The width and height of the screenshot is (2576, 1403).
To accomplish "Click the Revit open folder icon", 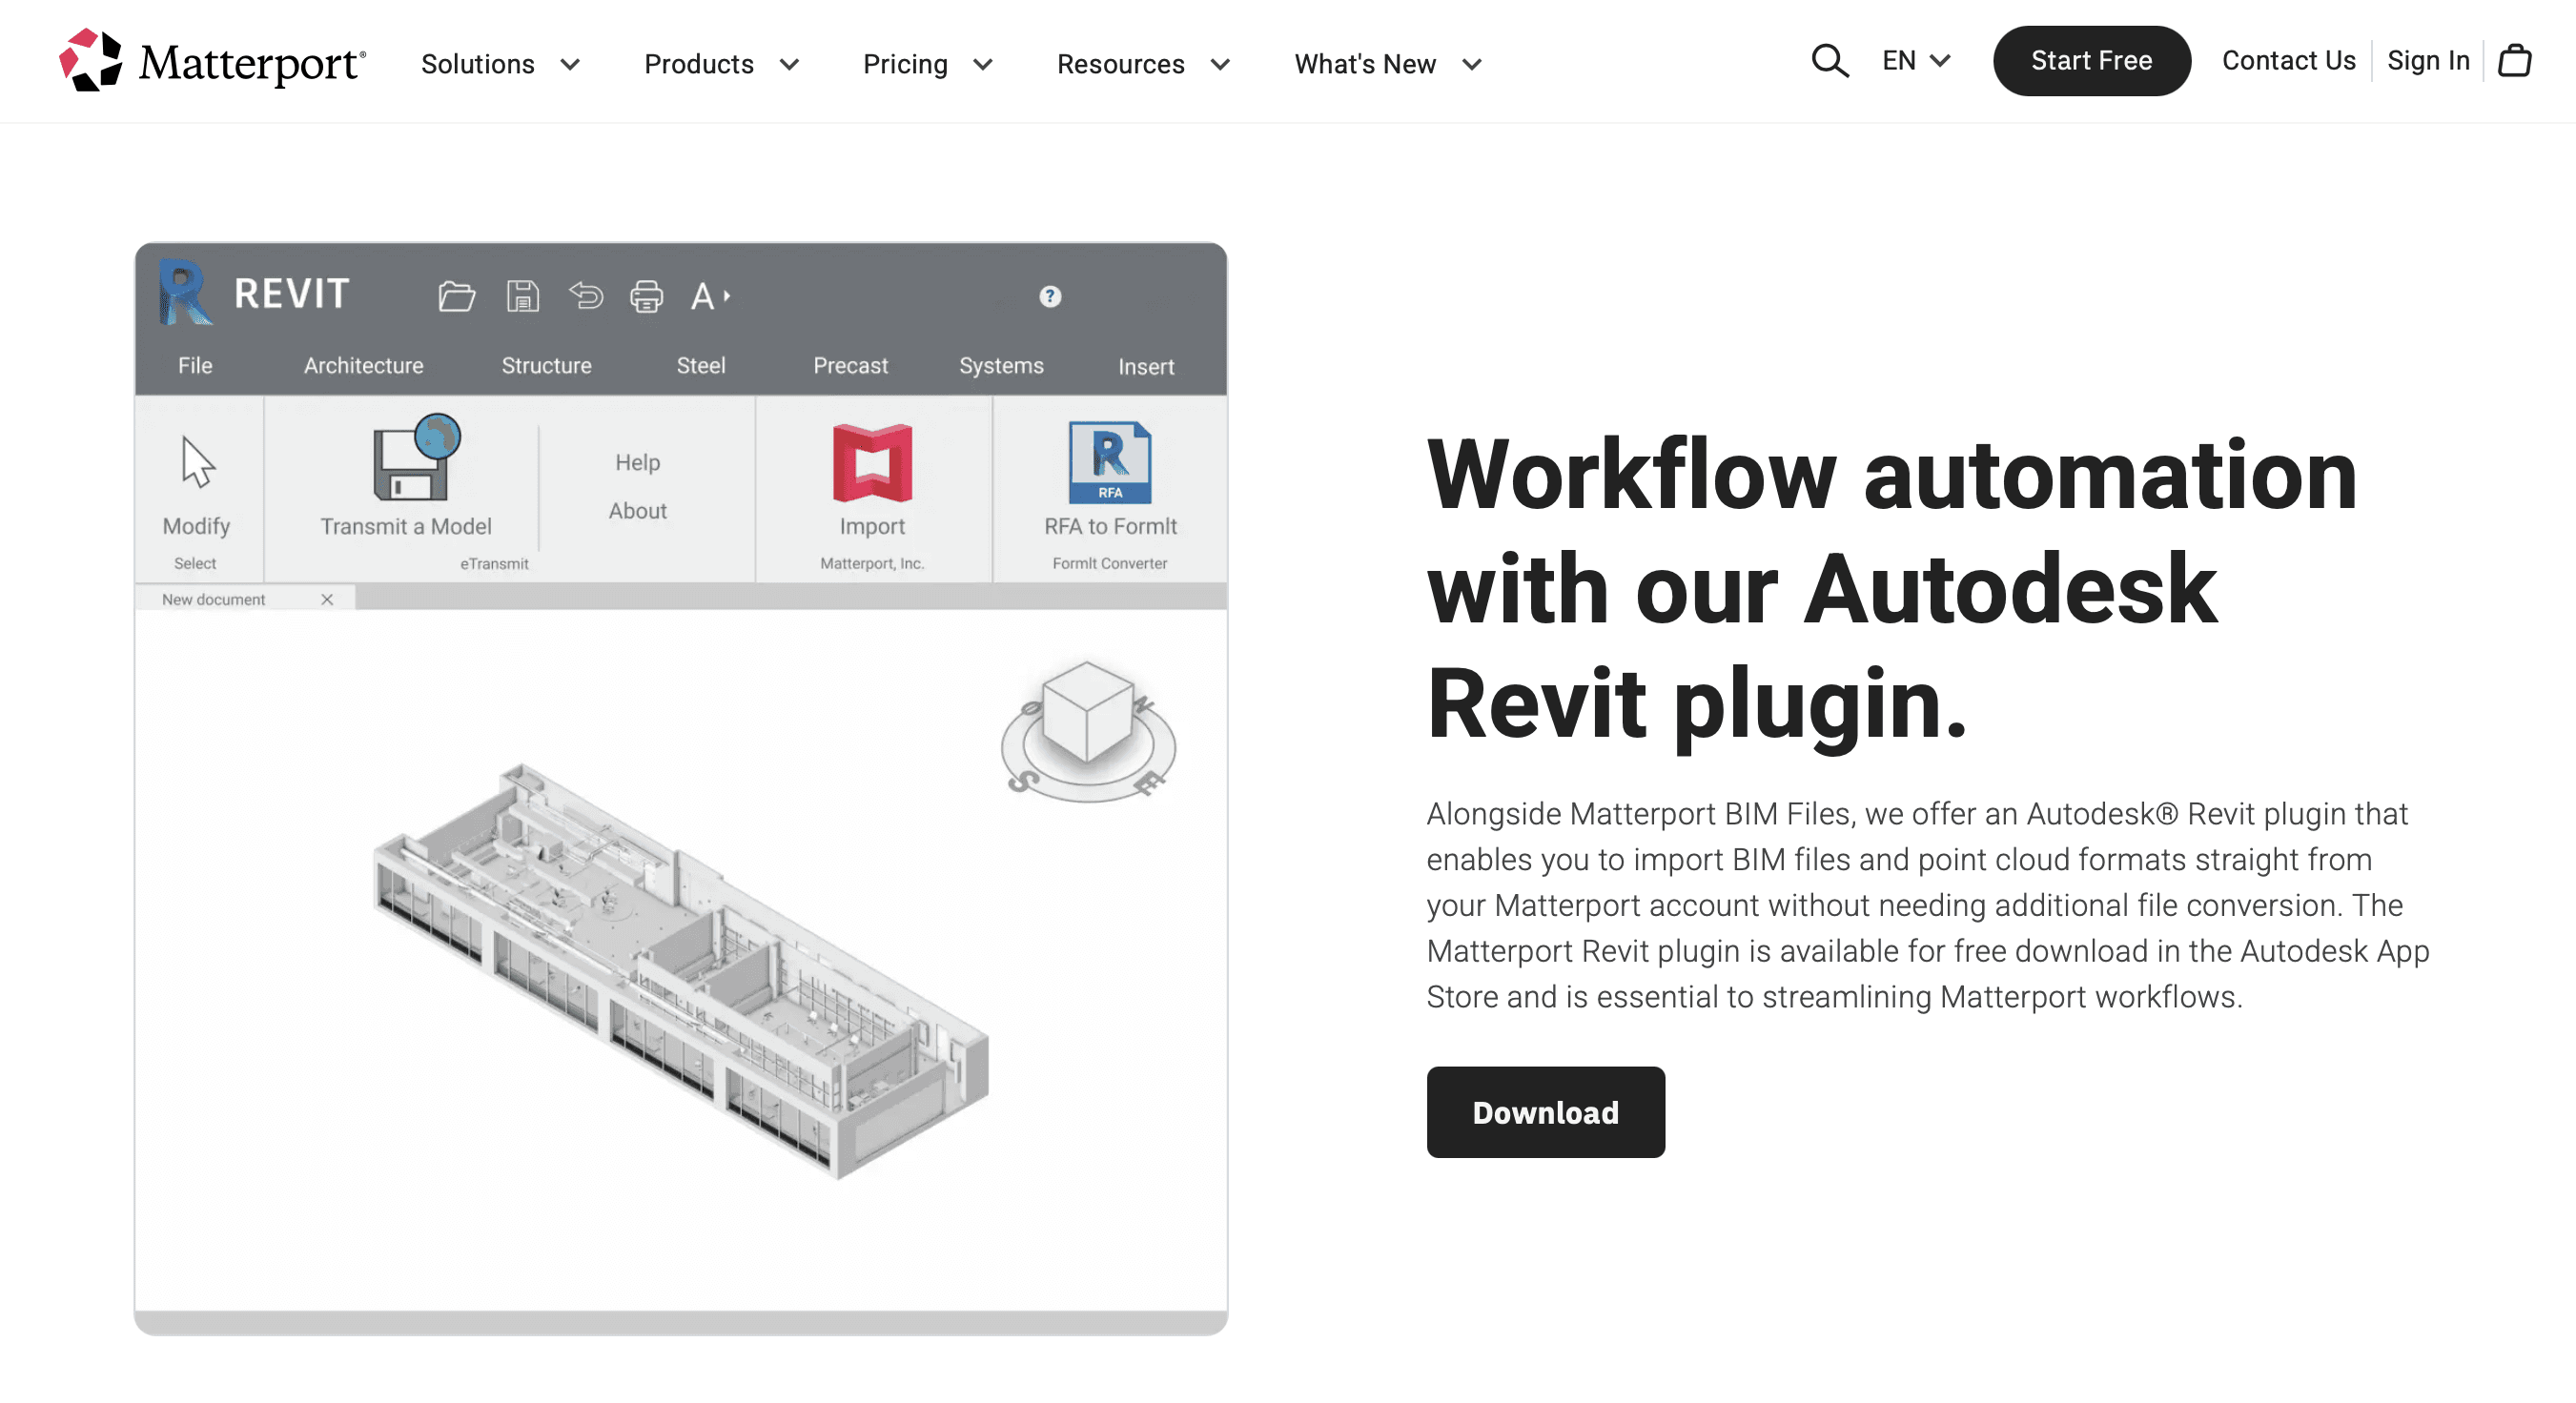I will point(456,296).
